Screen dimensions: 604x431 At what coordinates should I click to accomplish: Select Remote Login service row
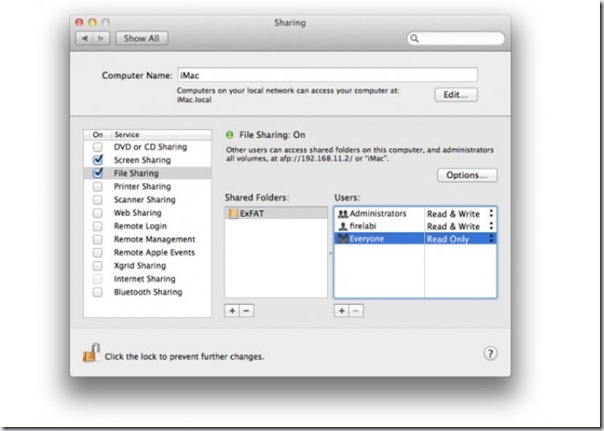tap(148, 226)
